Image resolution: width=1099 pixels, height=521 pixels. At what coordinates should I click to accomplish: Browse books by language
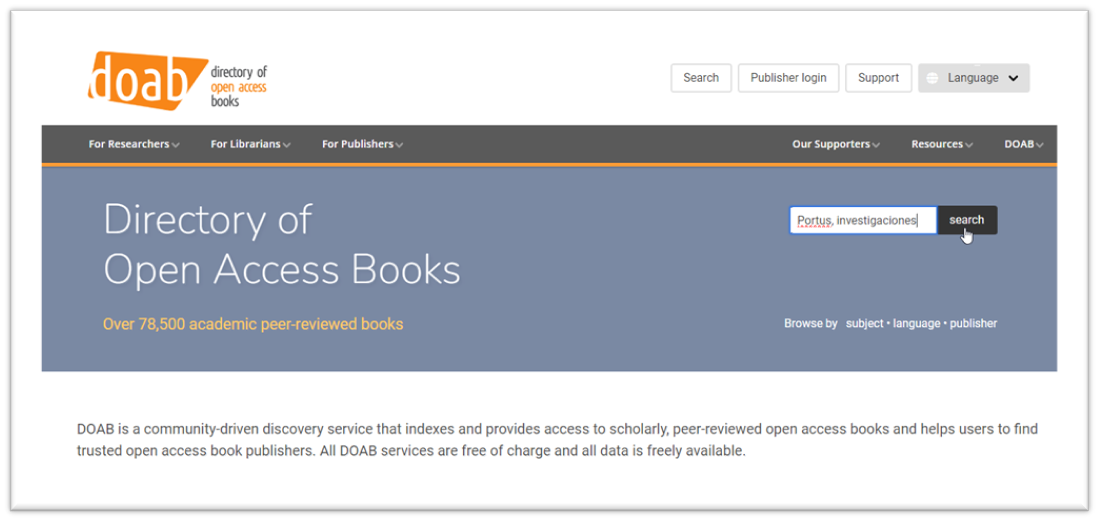(916, 323)
